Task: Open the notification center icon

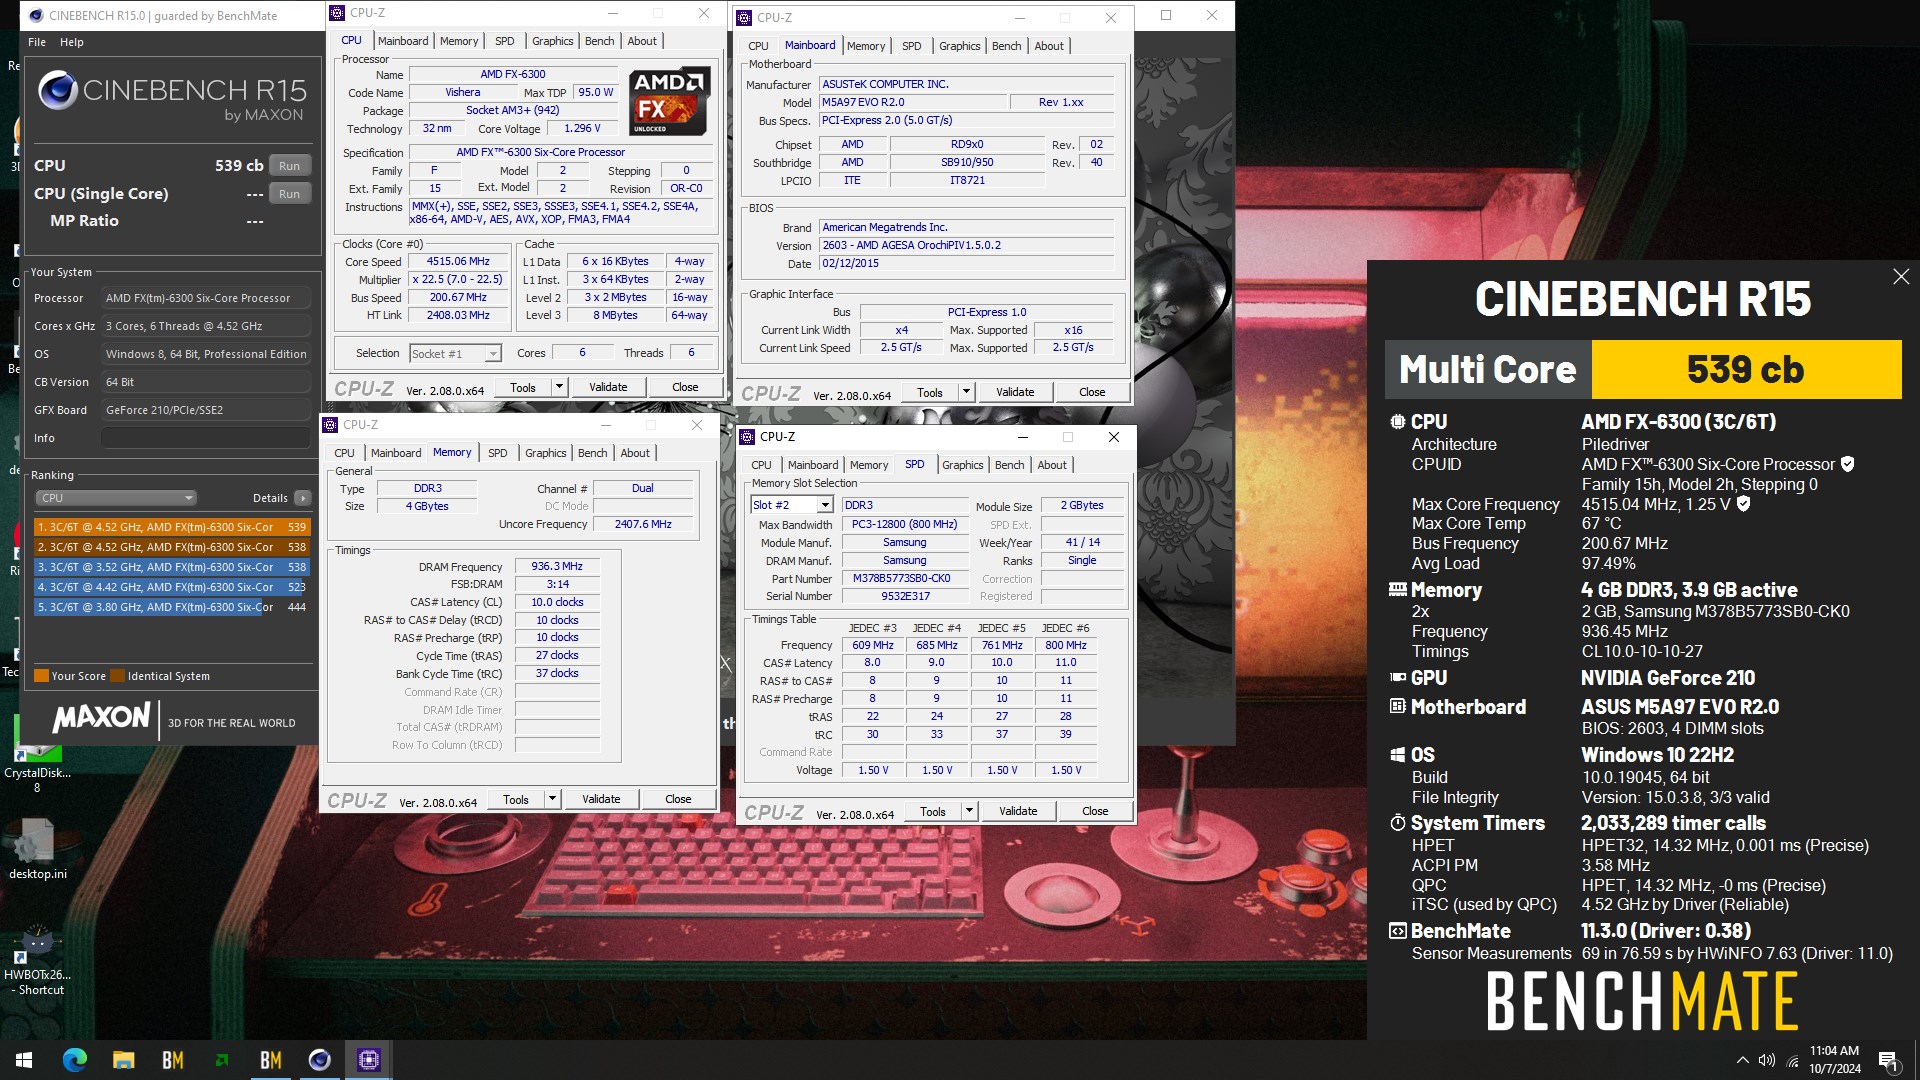Action: pos(1889,1060)
